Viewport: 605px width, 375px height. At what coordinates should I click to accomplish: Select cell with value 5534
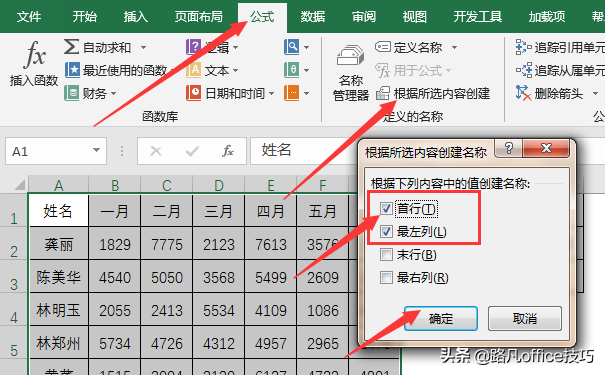click(x=219, y=310)
